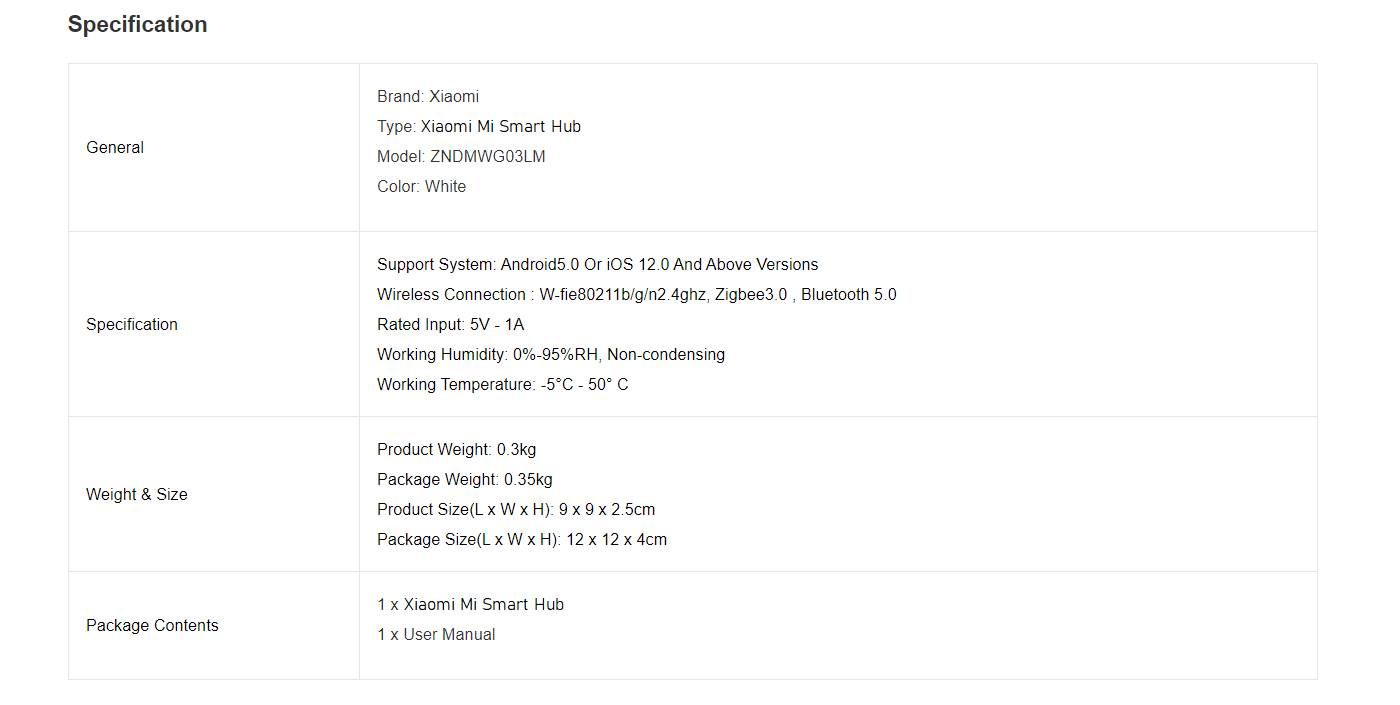Click the Brand: Xiaomi text
This screenshot has height=705, width=1400.
[x=428, y=96]
